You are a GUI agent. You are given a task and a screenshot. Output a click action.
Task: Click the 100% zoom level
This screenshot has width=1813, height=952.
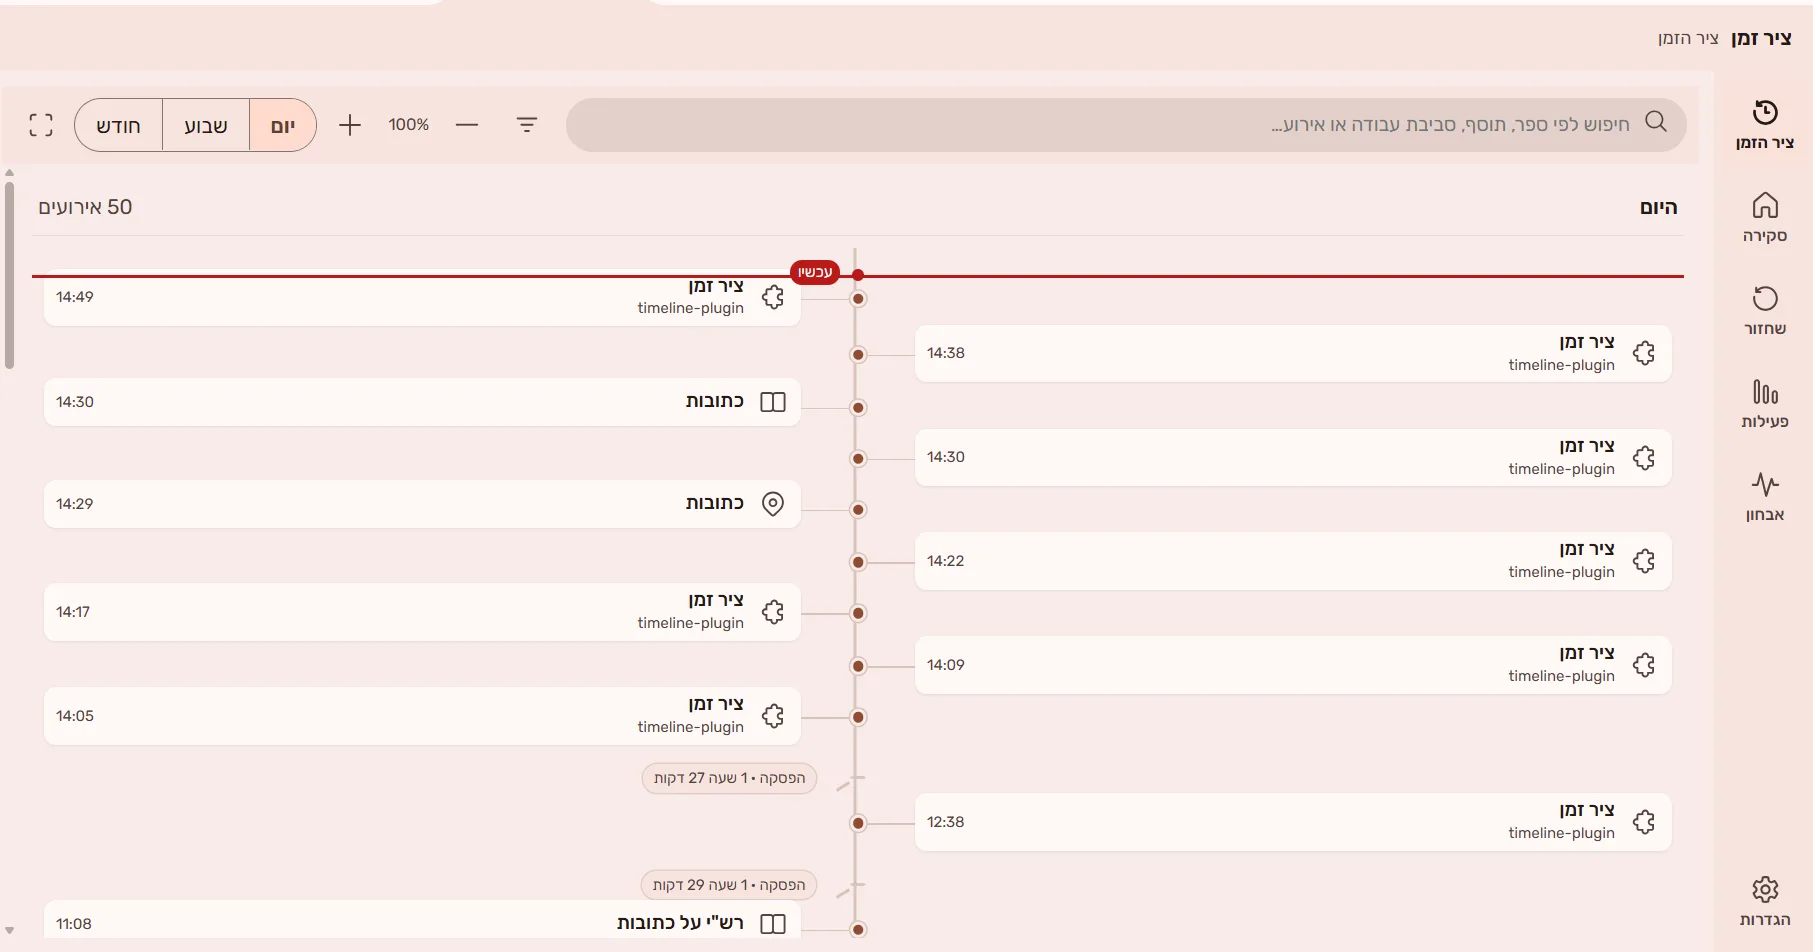pos(409,125)
